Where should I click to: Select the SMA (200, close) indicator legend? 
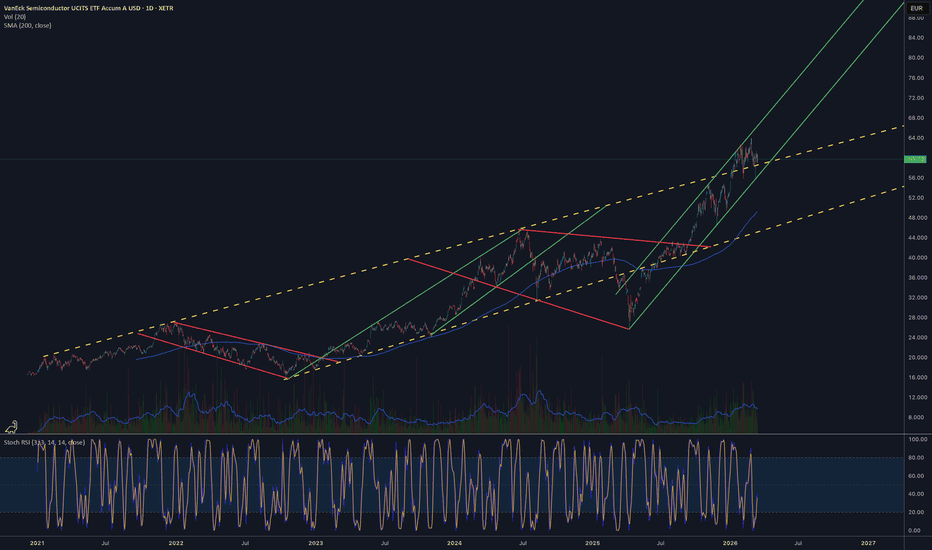click(x=27, y=26)
